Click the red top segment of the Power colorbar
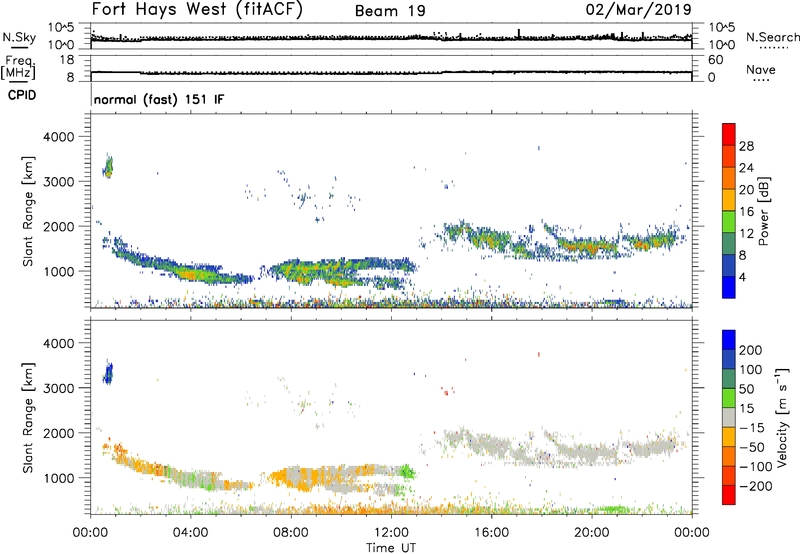This screenshot has width=800, height=554. coord(729,134)
